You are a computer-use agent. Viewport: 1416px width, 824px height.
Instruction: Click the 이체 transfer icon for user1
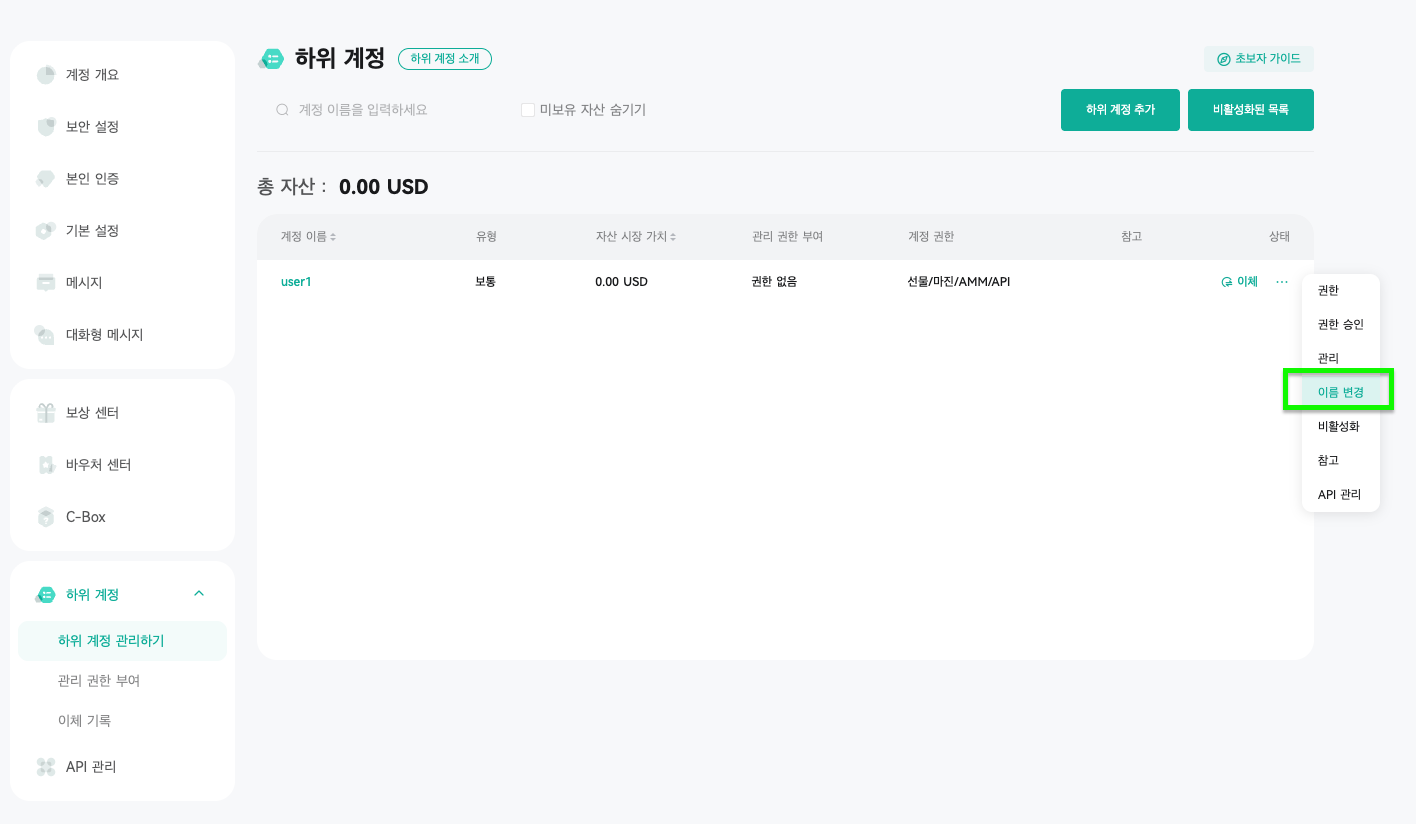click(x=1227, y=282)
